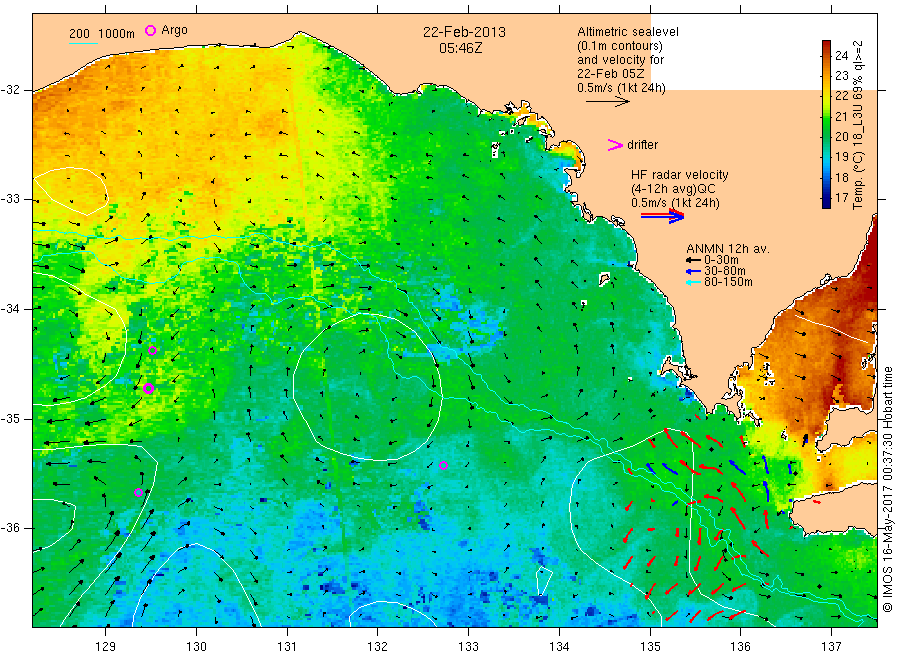Click the blue 30-80m ANMN arrow symbol
This screenshot has width=900, height=660.
click(x=693, y=271)
